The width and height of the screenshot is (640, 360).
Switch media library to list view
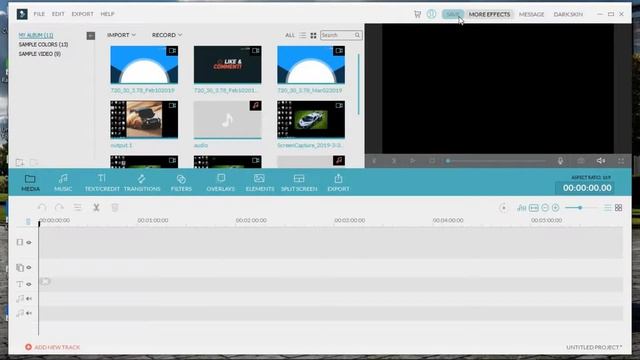pyautogui.click(x=302, y=36)
